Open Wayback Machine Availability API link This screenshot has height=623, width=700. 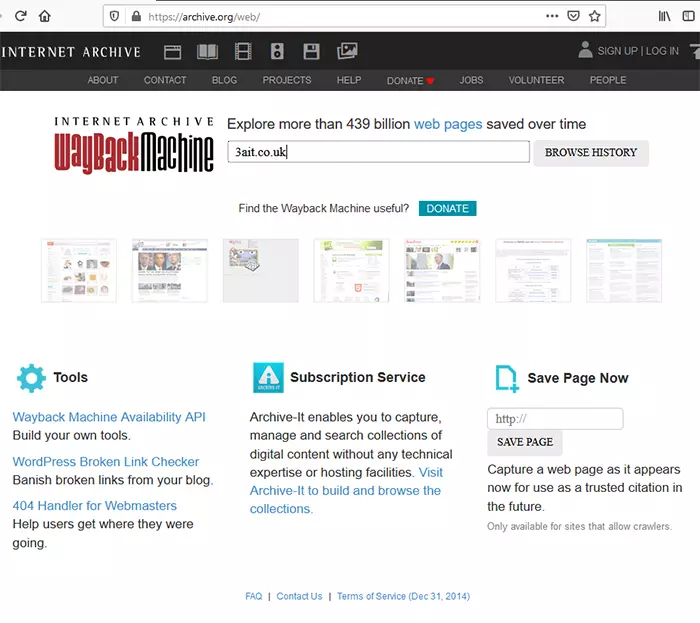[109, 417]
